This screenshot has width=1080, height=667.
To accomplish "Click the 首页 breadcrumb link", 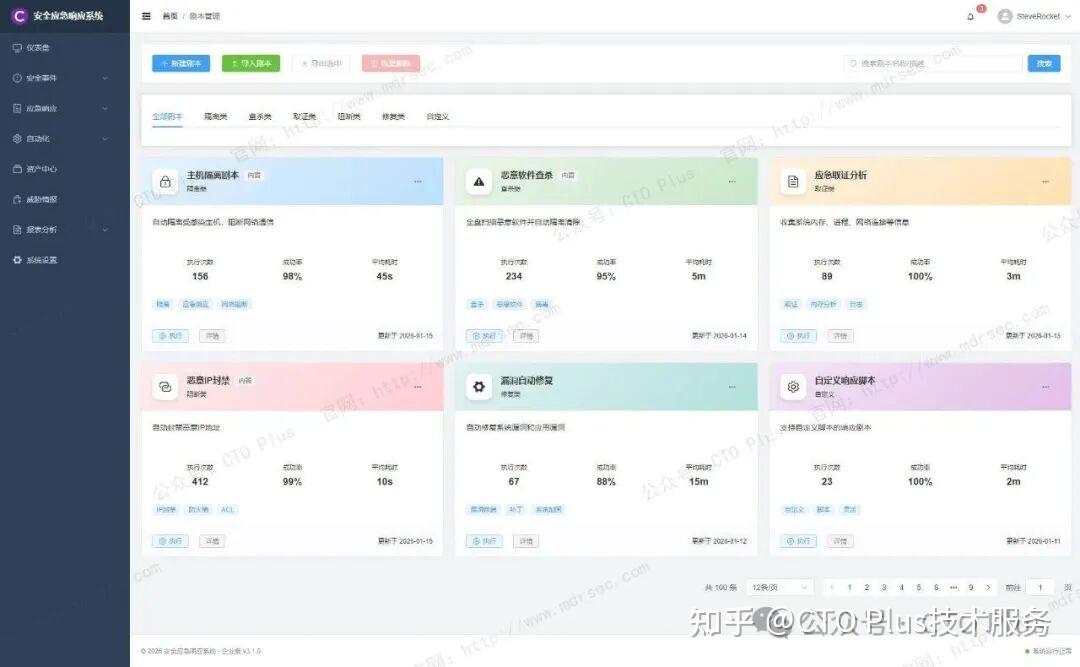I will click(169, 16).
